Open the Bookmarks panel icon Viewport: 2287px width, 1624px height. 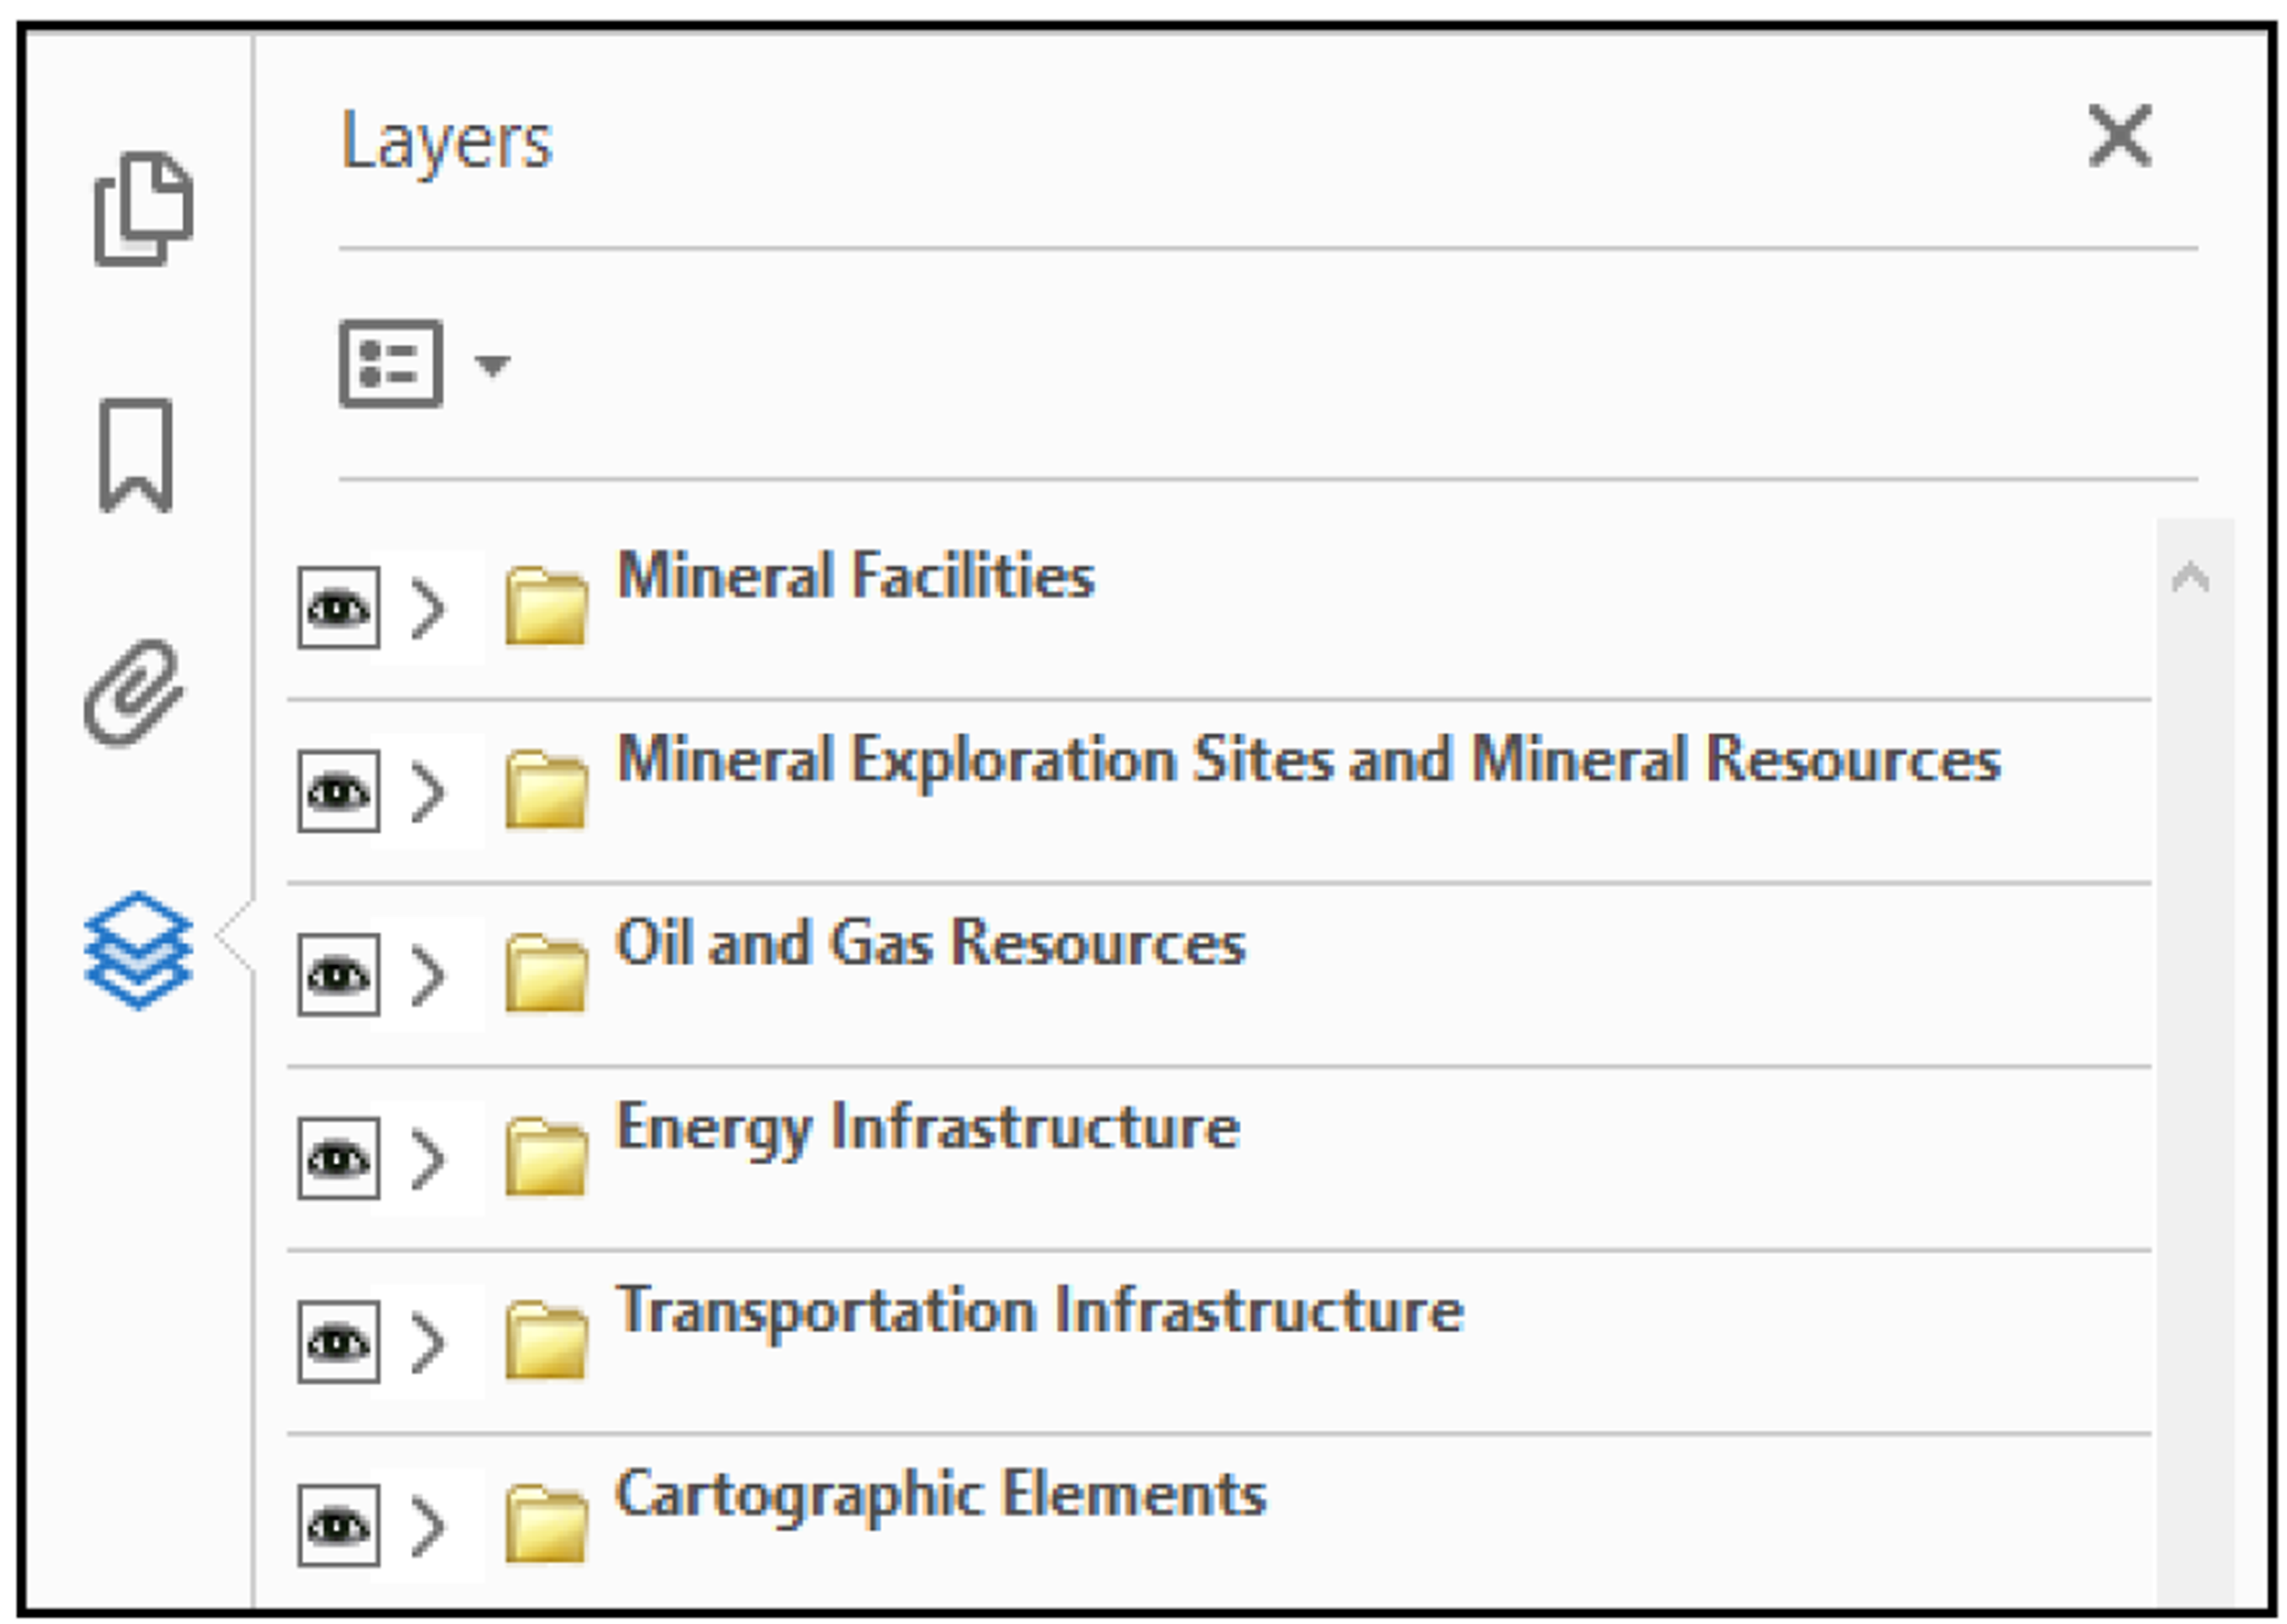point(136,455)
